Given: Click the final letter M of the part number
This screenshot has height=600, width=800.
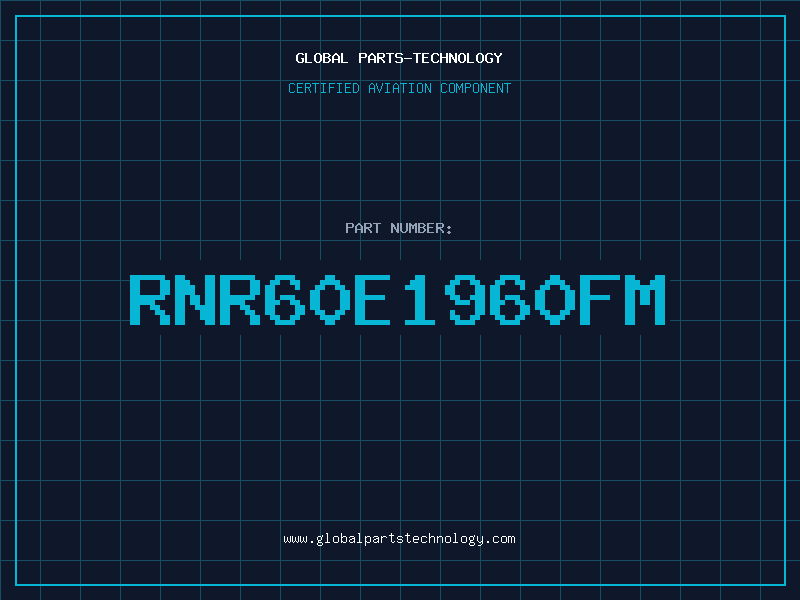Looking at the screenshot, I should pos(646,299).
